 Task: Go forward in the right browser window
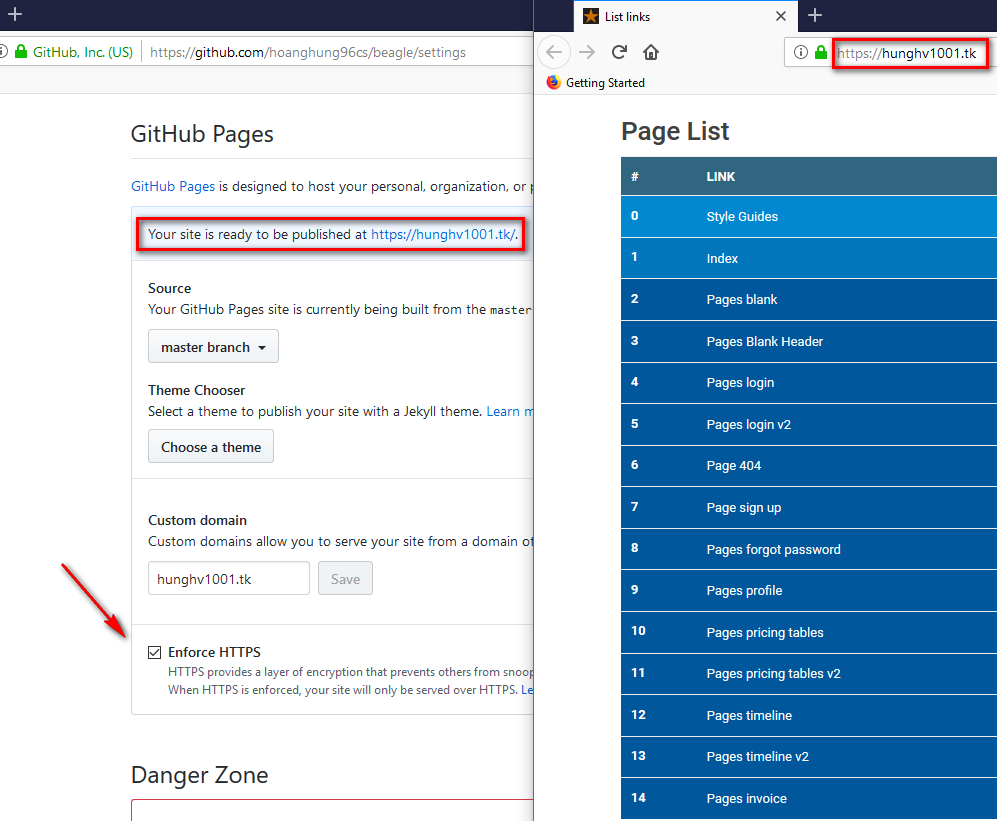(x=587, y=52)
